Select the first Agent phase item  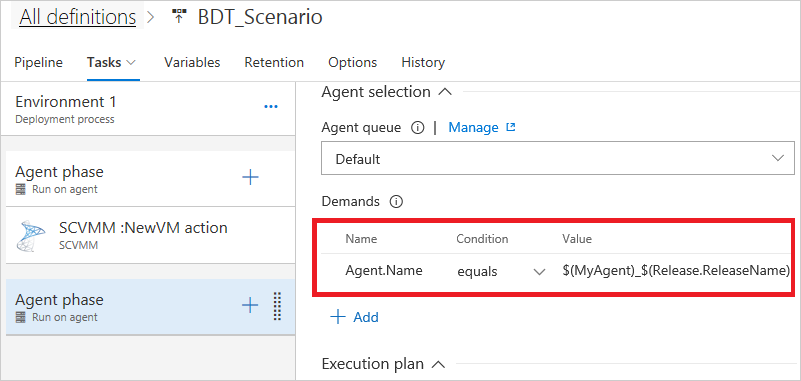tap(150, 179)
